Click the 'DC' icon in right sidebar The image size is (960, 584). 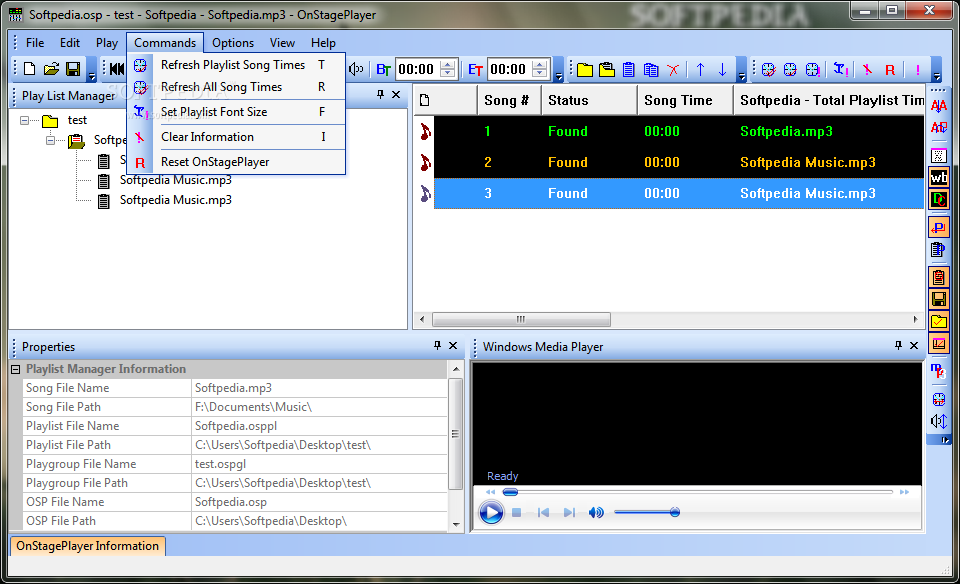click(x=939, y=199)
